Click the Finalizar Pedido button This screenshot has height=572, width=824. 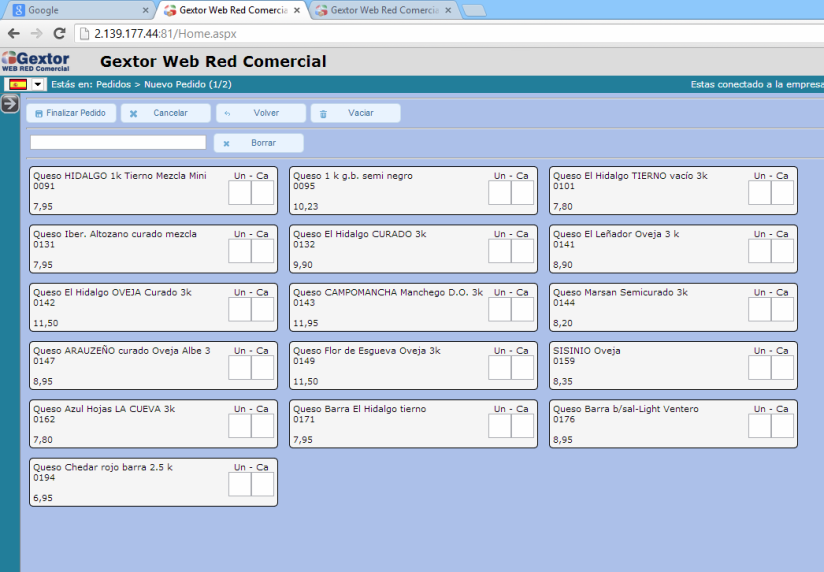[x=71, y=113]
